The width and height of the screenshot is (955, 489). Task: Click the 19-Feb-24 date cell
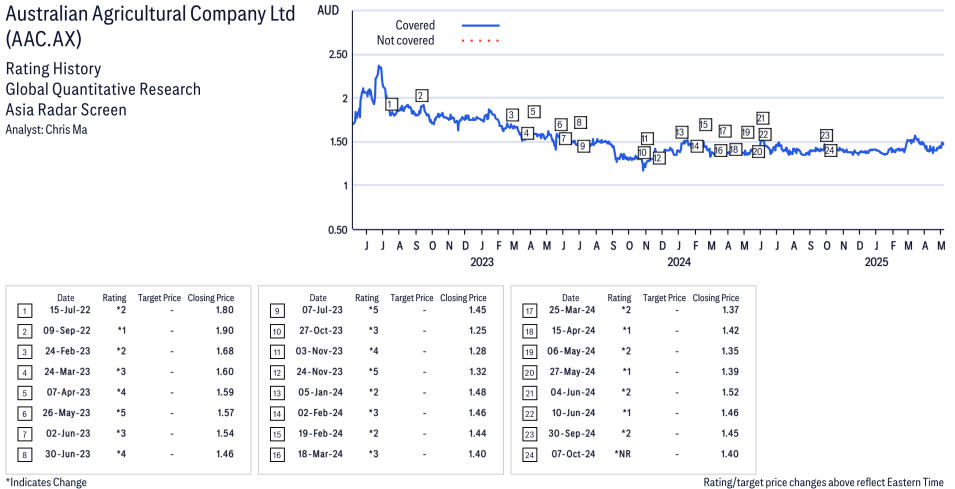click(x=320, y=434)
